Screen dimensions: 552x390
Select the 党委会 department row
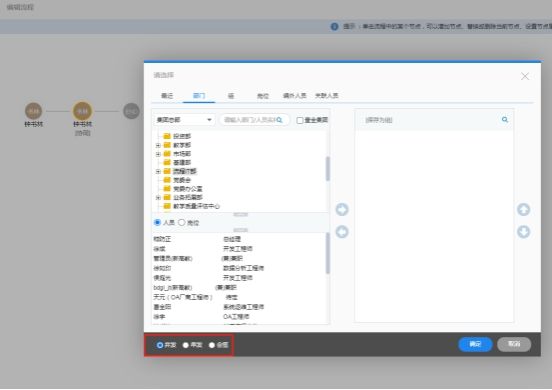coord(182,180)
